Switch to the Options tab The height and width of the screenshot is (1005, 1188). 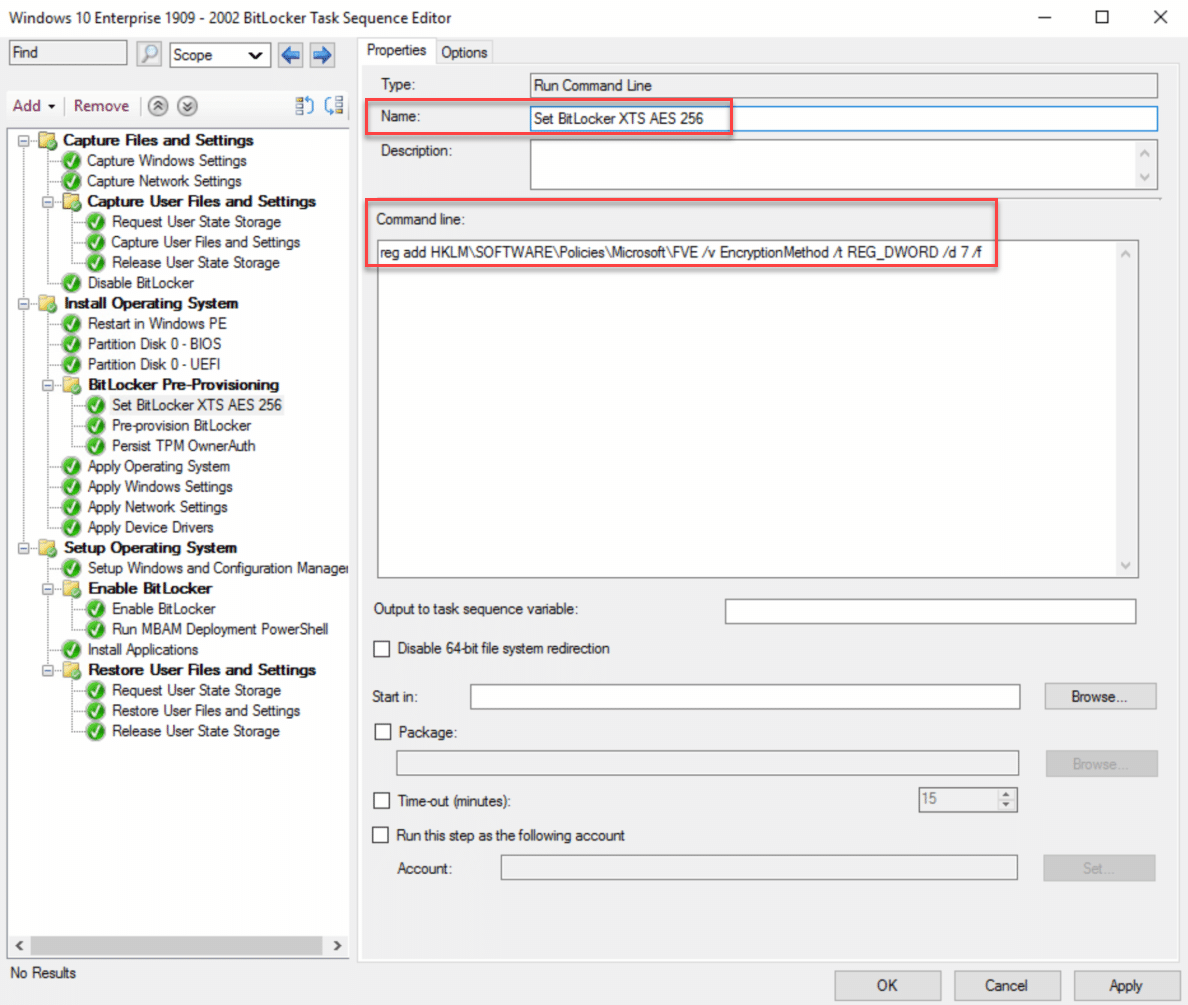tap(464, 50)
